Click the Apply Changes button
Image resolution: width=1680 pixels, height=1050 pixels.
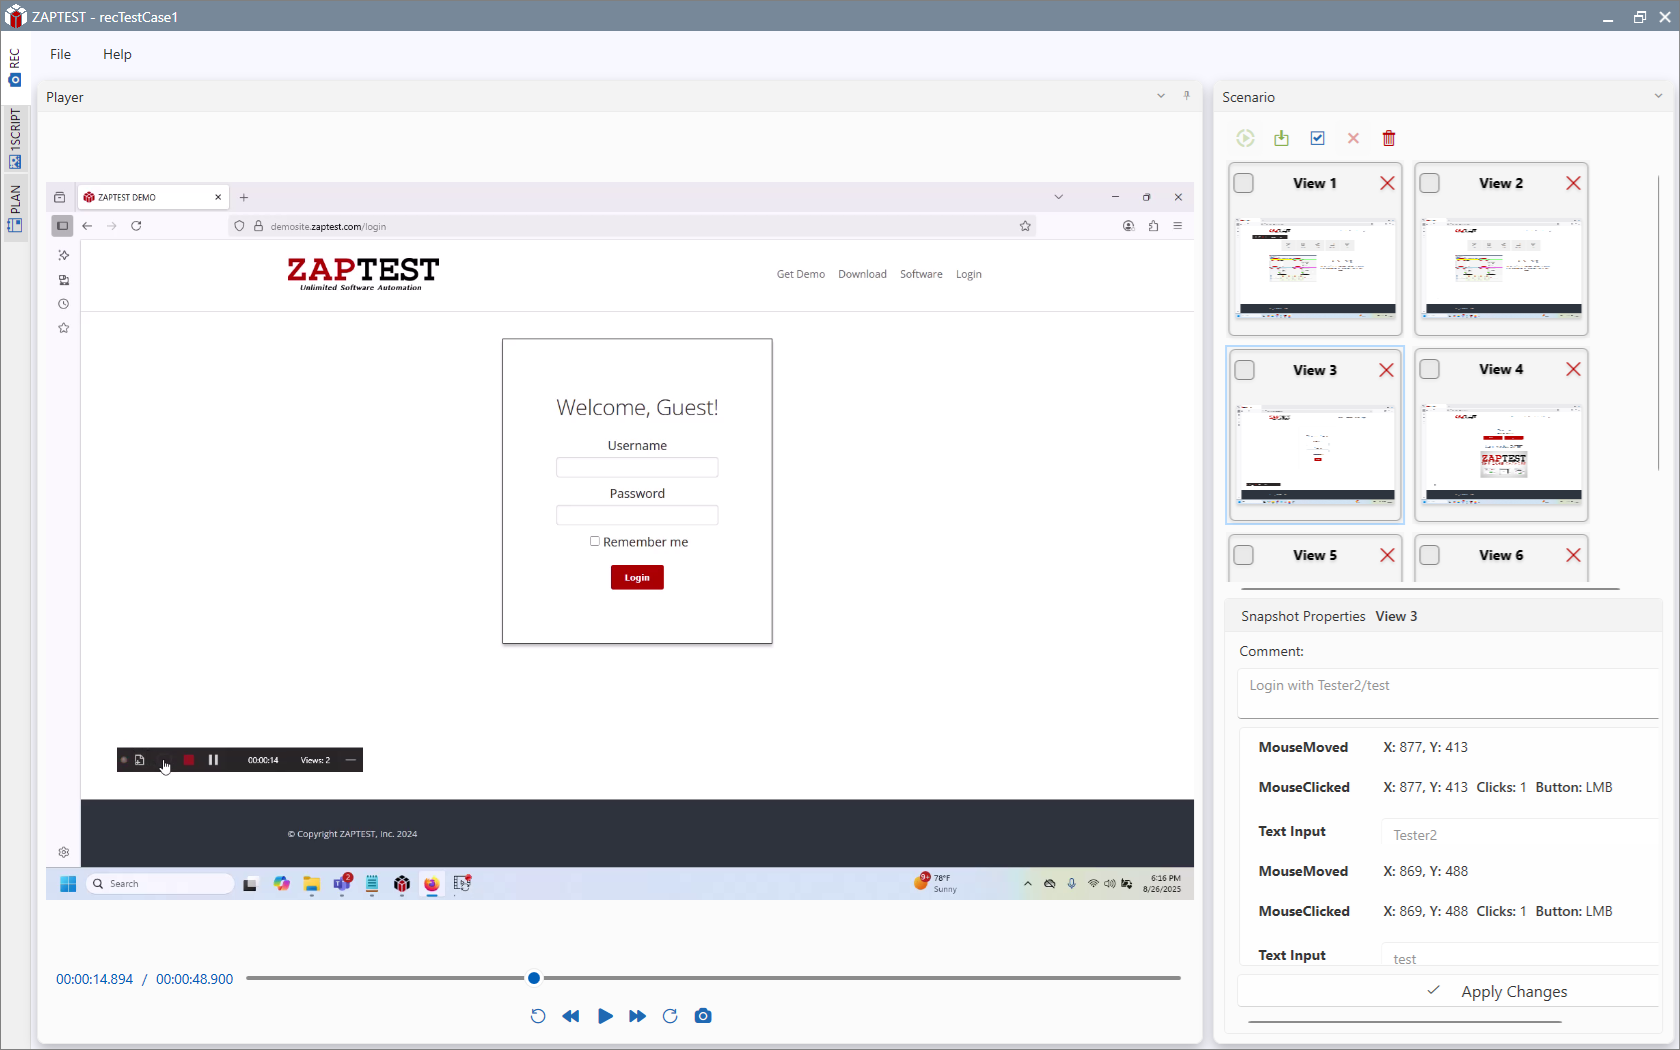click(1447, 991)
